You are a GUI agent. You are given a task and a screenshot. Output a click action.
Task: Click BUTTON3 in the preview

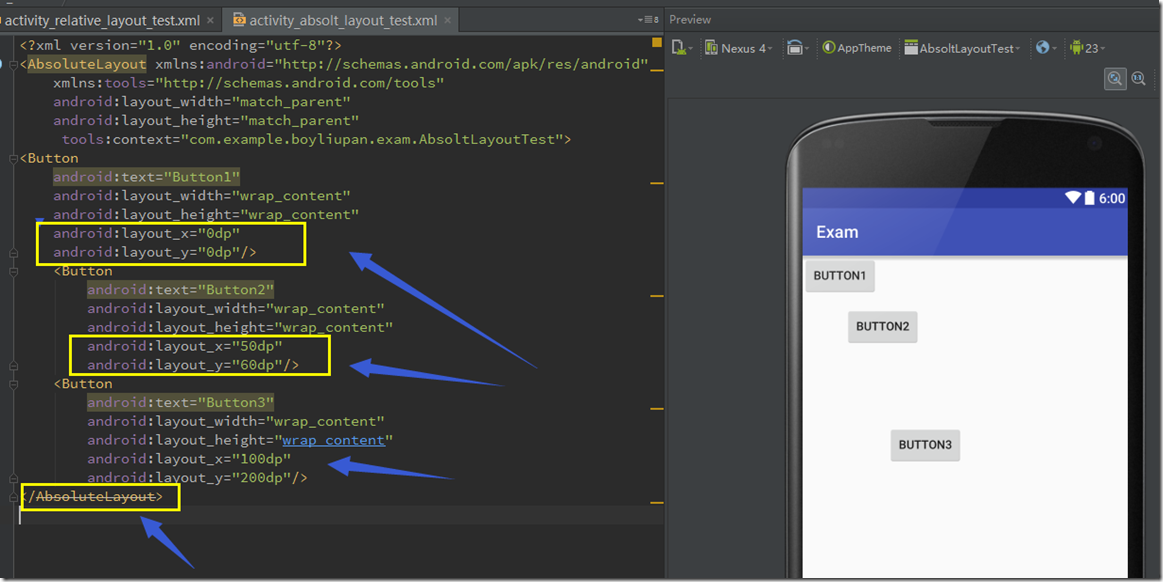(925, 445)
